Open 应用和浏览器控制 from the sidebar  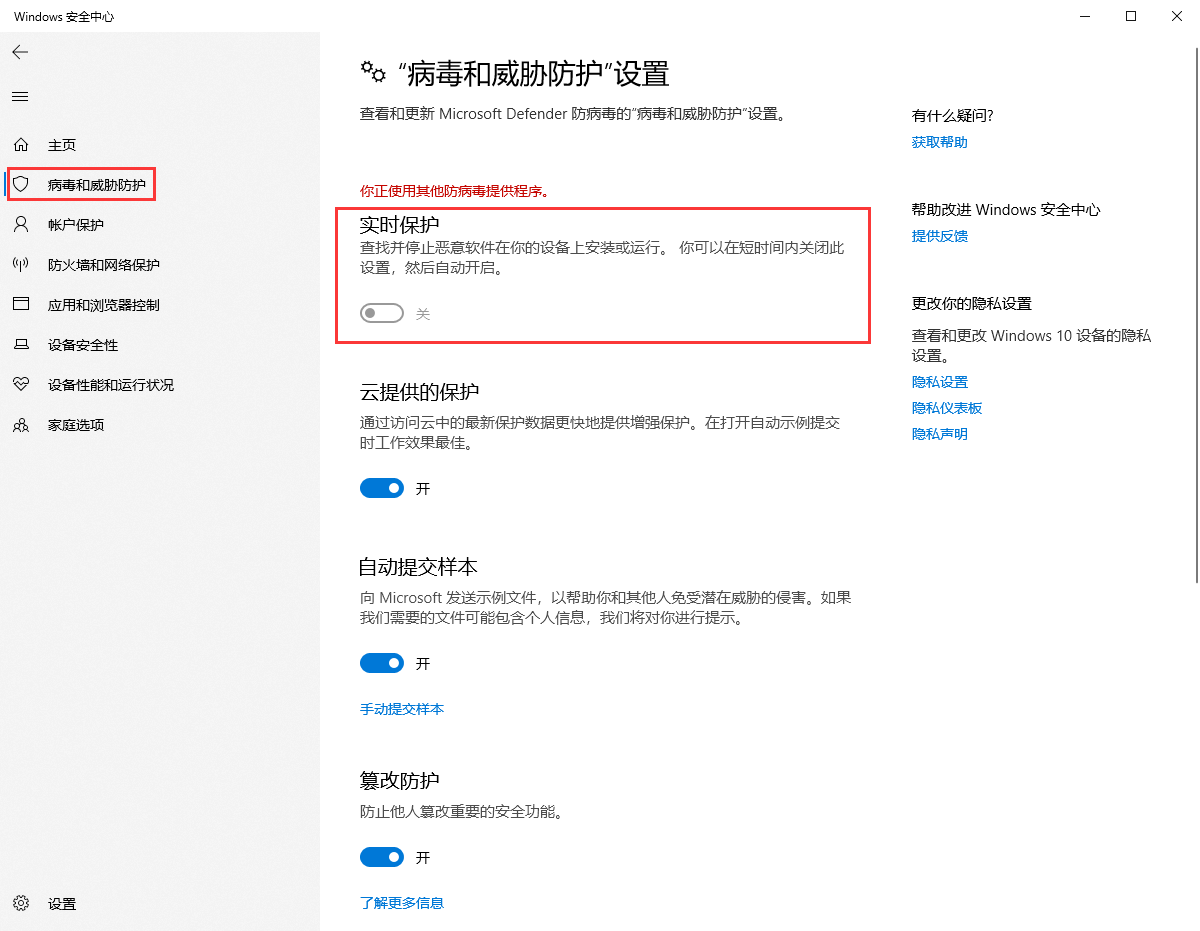pos(22,304)
